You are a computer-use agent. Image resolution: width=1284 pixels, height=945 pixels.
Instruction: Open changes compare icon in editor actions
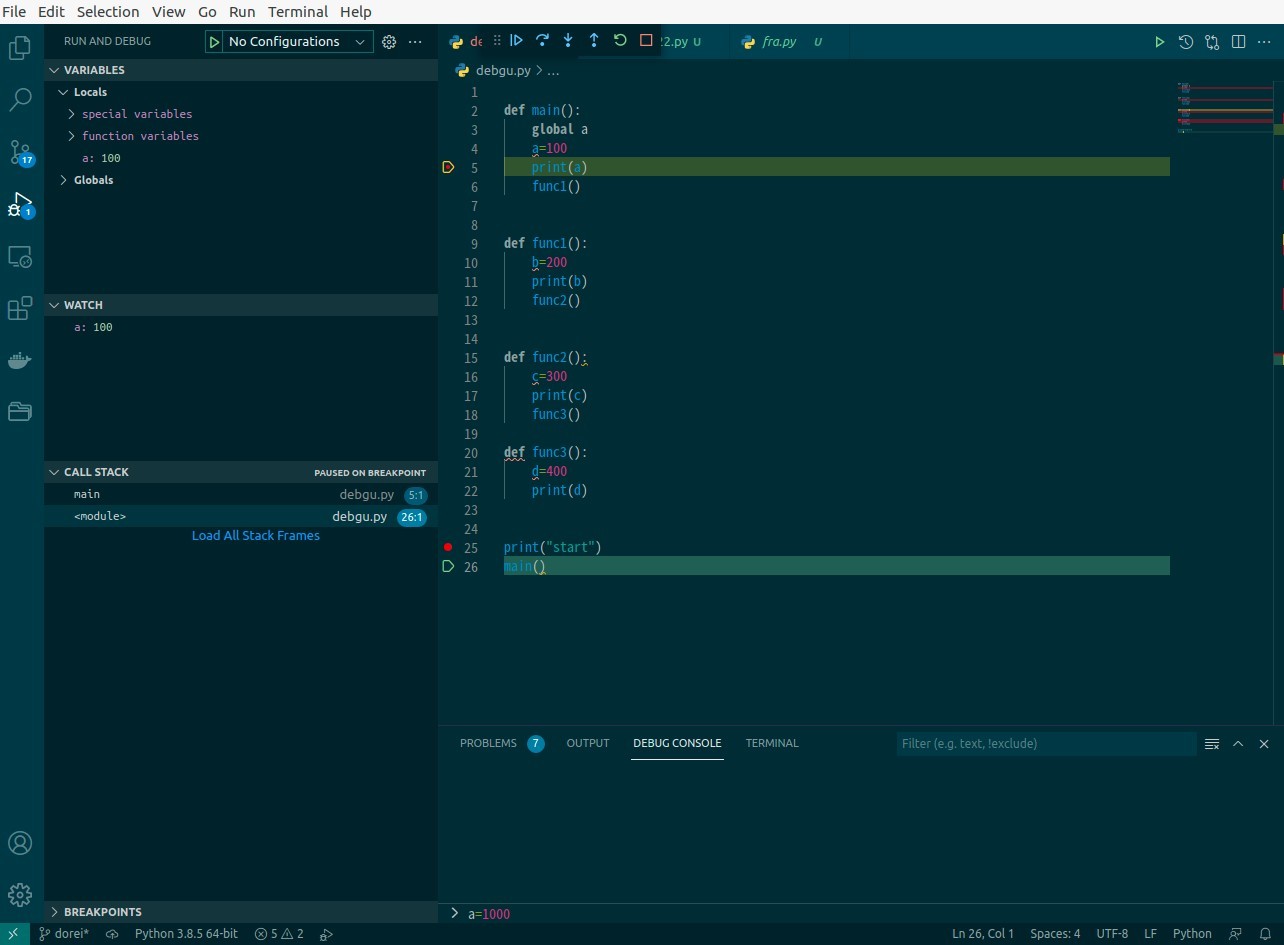pos(1212,42)
